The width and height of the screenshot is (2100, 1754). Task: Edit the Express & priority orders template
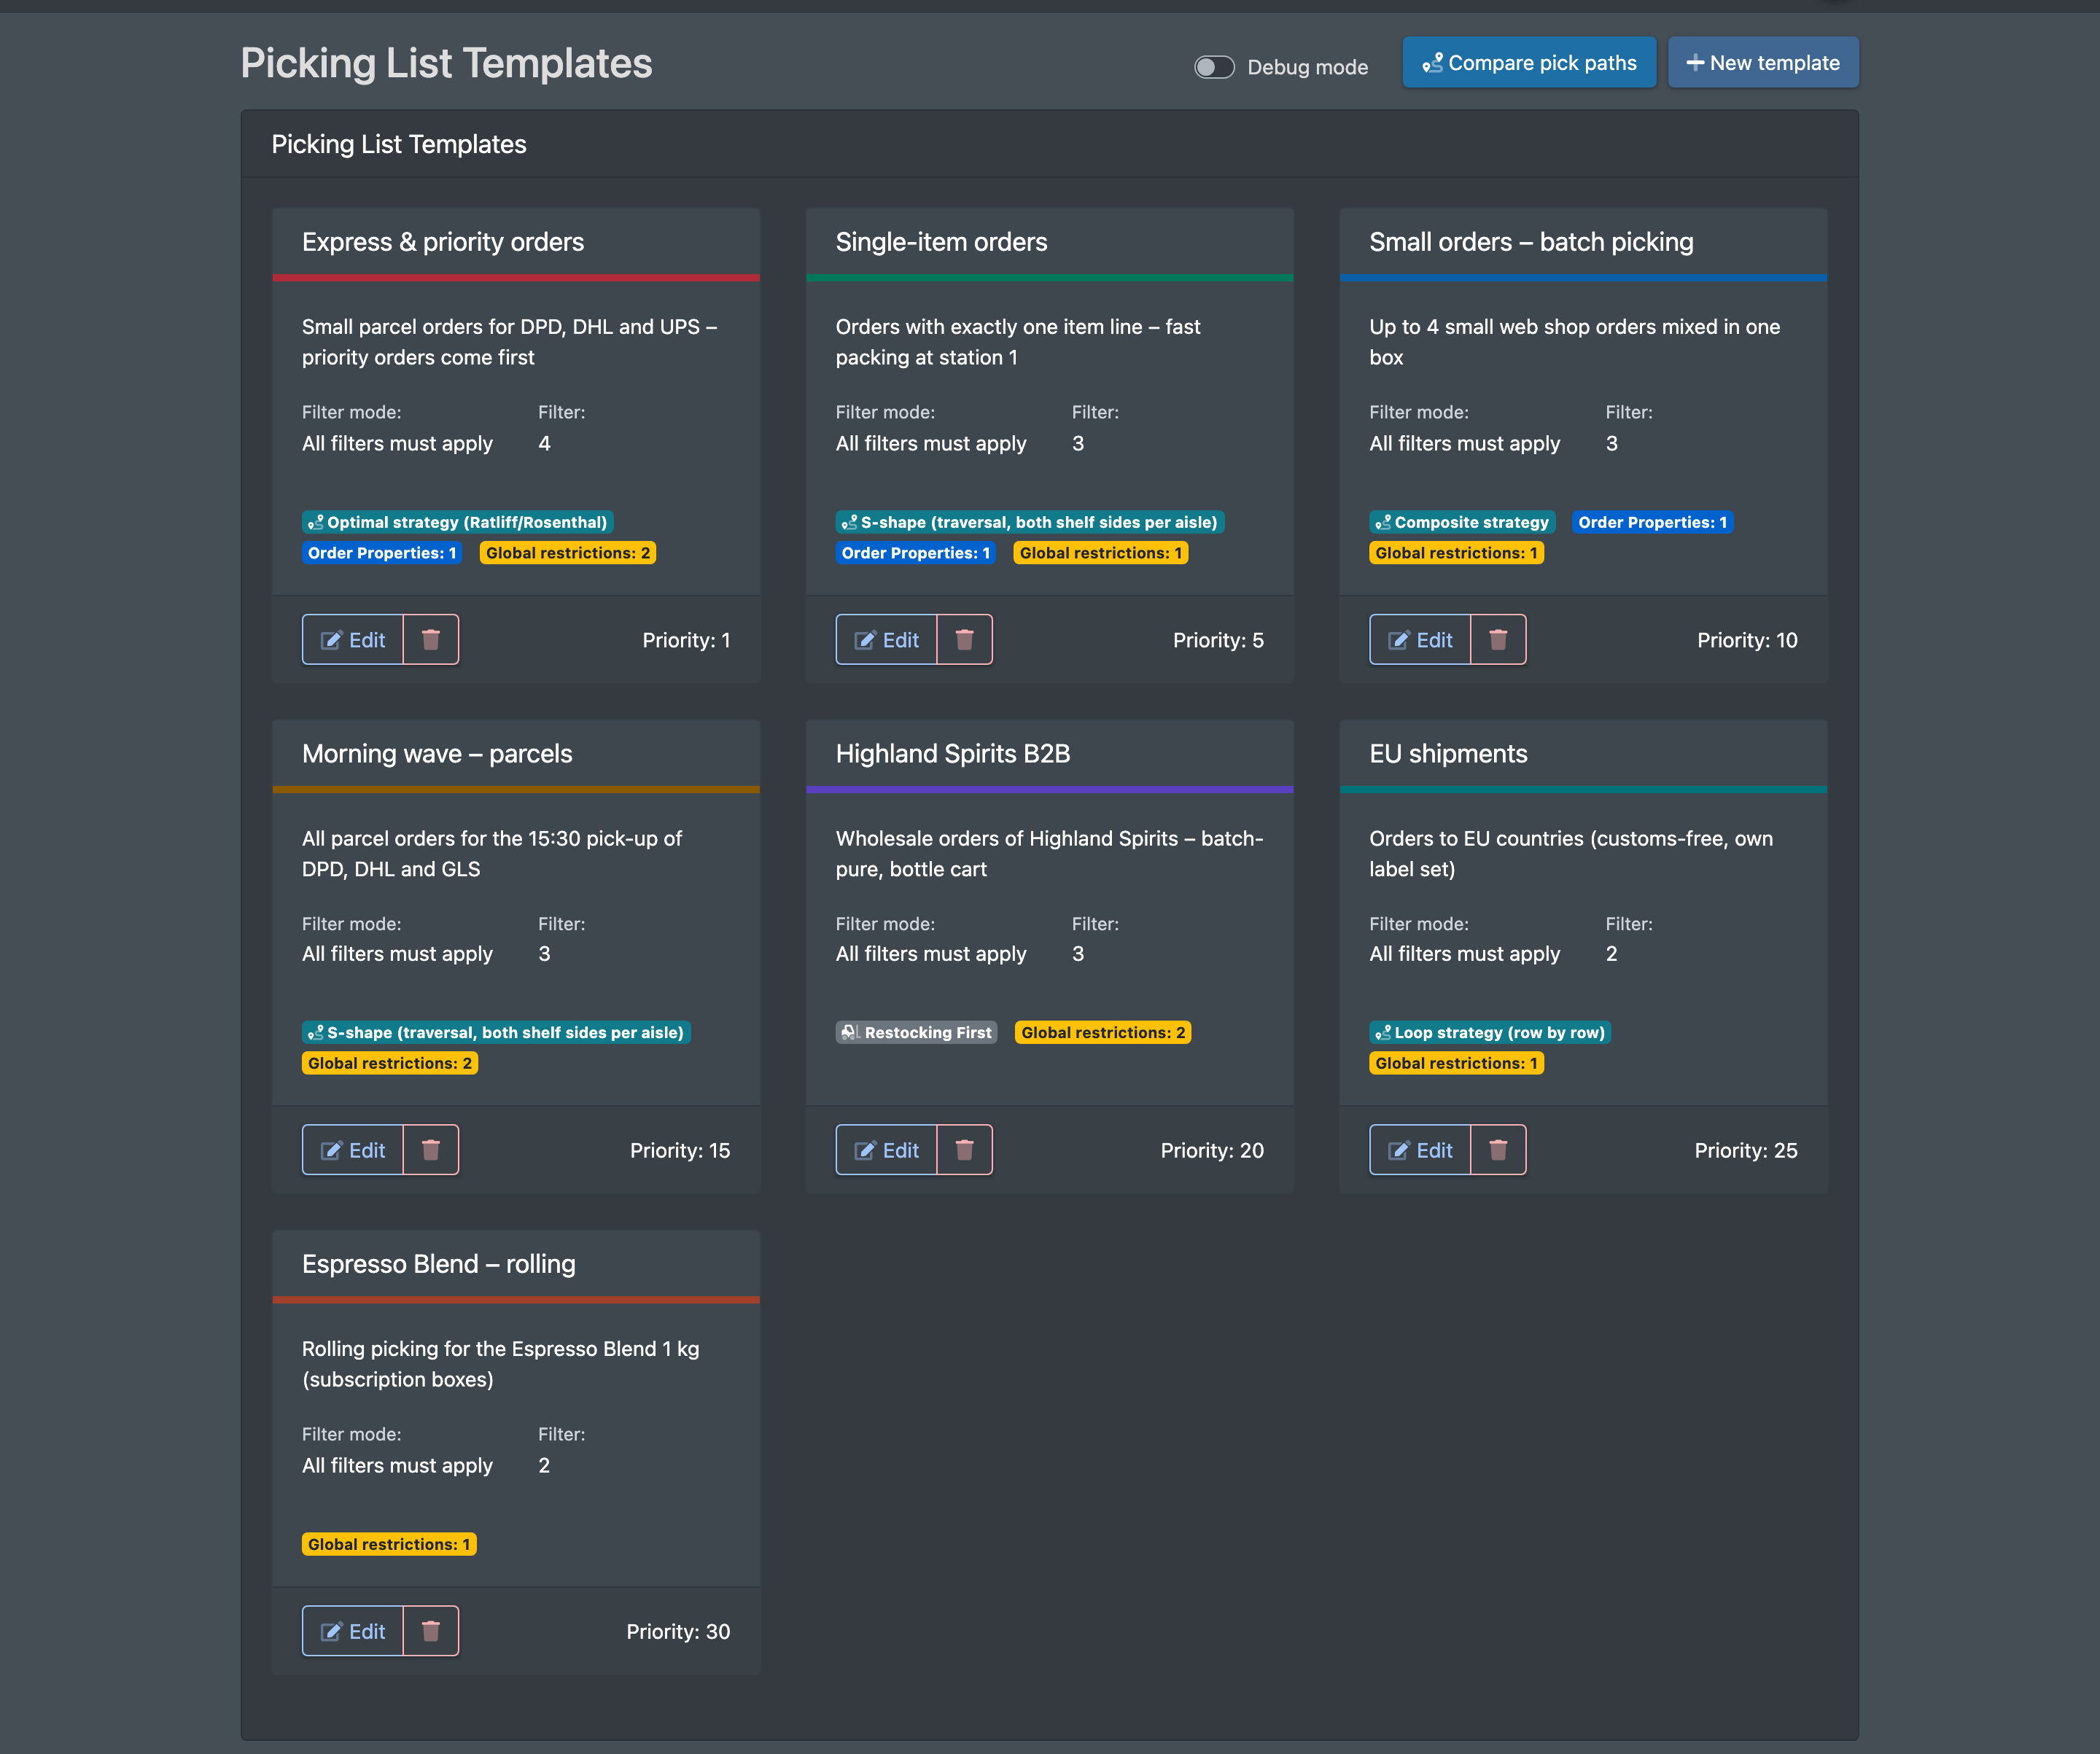pyautogui.click(x=353, y=640)
